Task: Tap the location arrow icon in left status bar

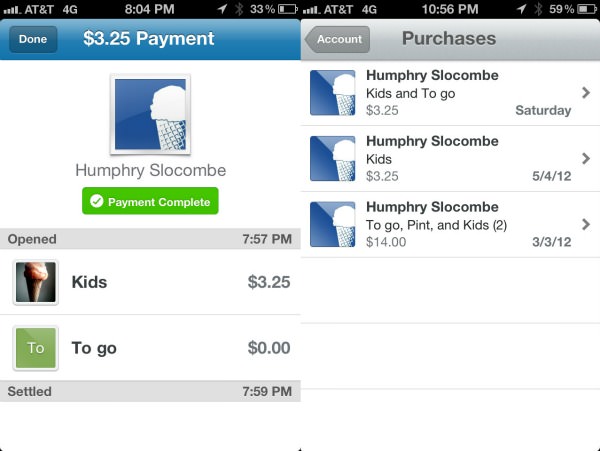Action: [222, 9]
